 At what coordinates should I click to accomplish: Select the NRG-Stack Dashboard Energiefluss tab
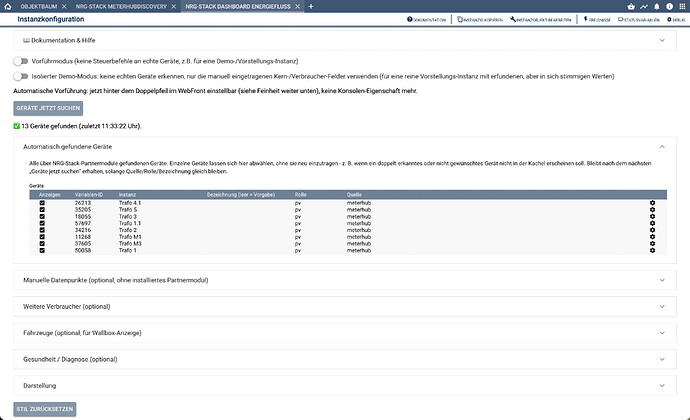(238, 6)
